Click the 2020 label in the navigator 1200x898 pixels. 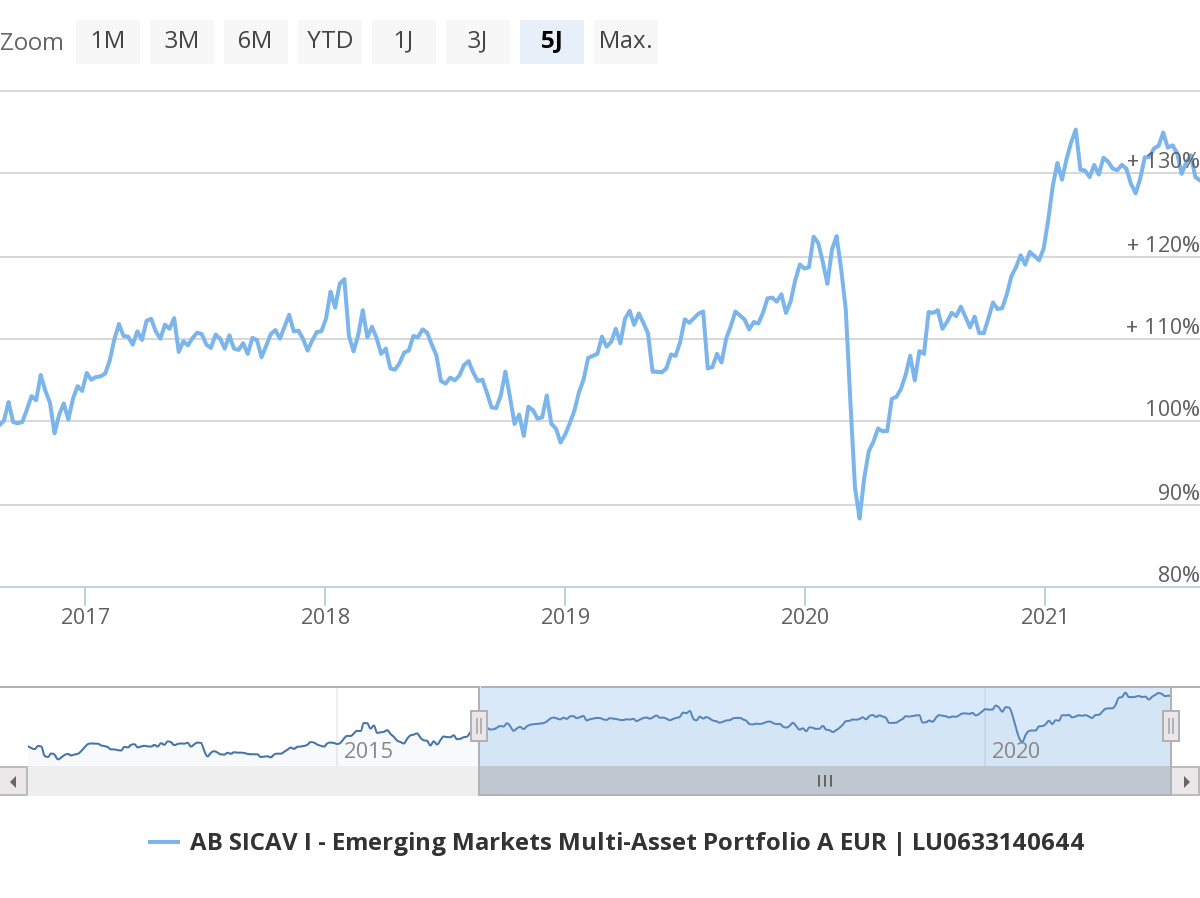coord(1016,750)
